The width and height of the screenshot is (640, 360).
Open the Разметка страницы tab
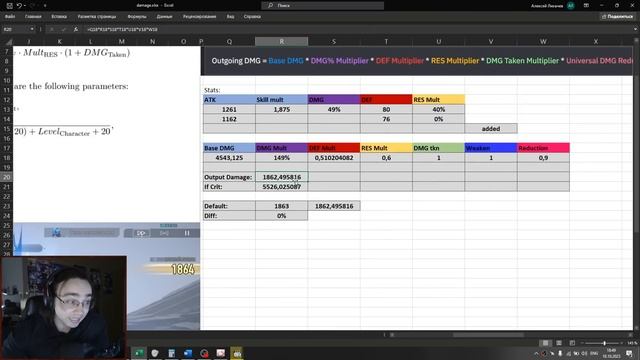[97, 17]
